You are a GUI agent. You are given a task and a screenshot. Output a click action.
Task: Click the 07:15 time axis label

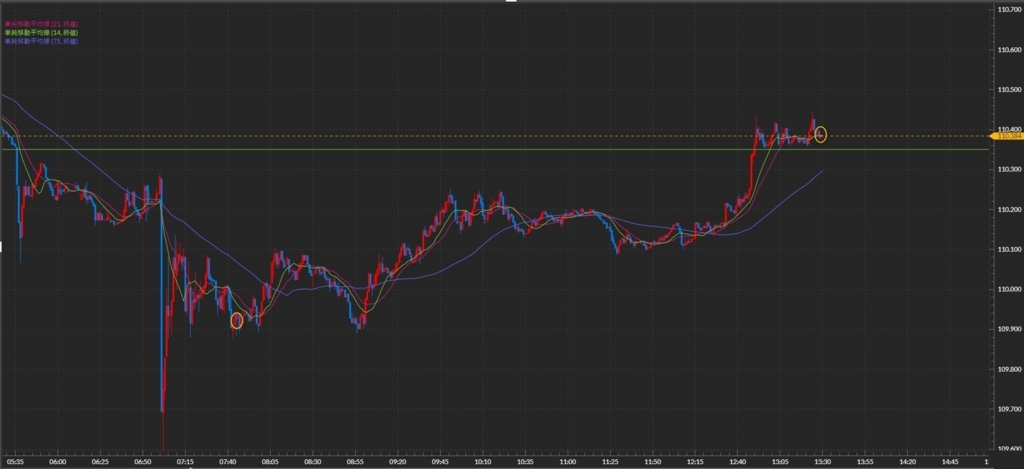(x=185, y=461)
